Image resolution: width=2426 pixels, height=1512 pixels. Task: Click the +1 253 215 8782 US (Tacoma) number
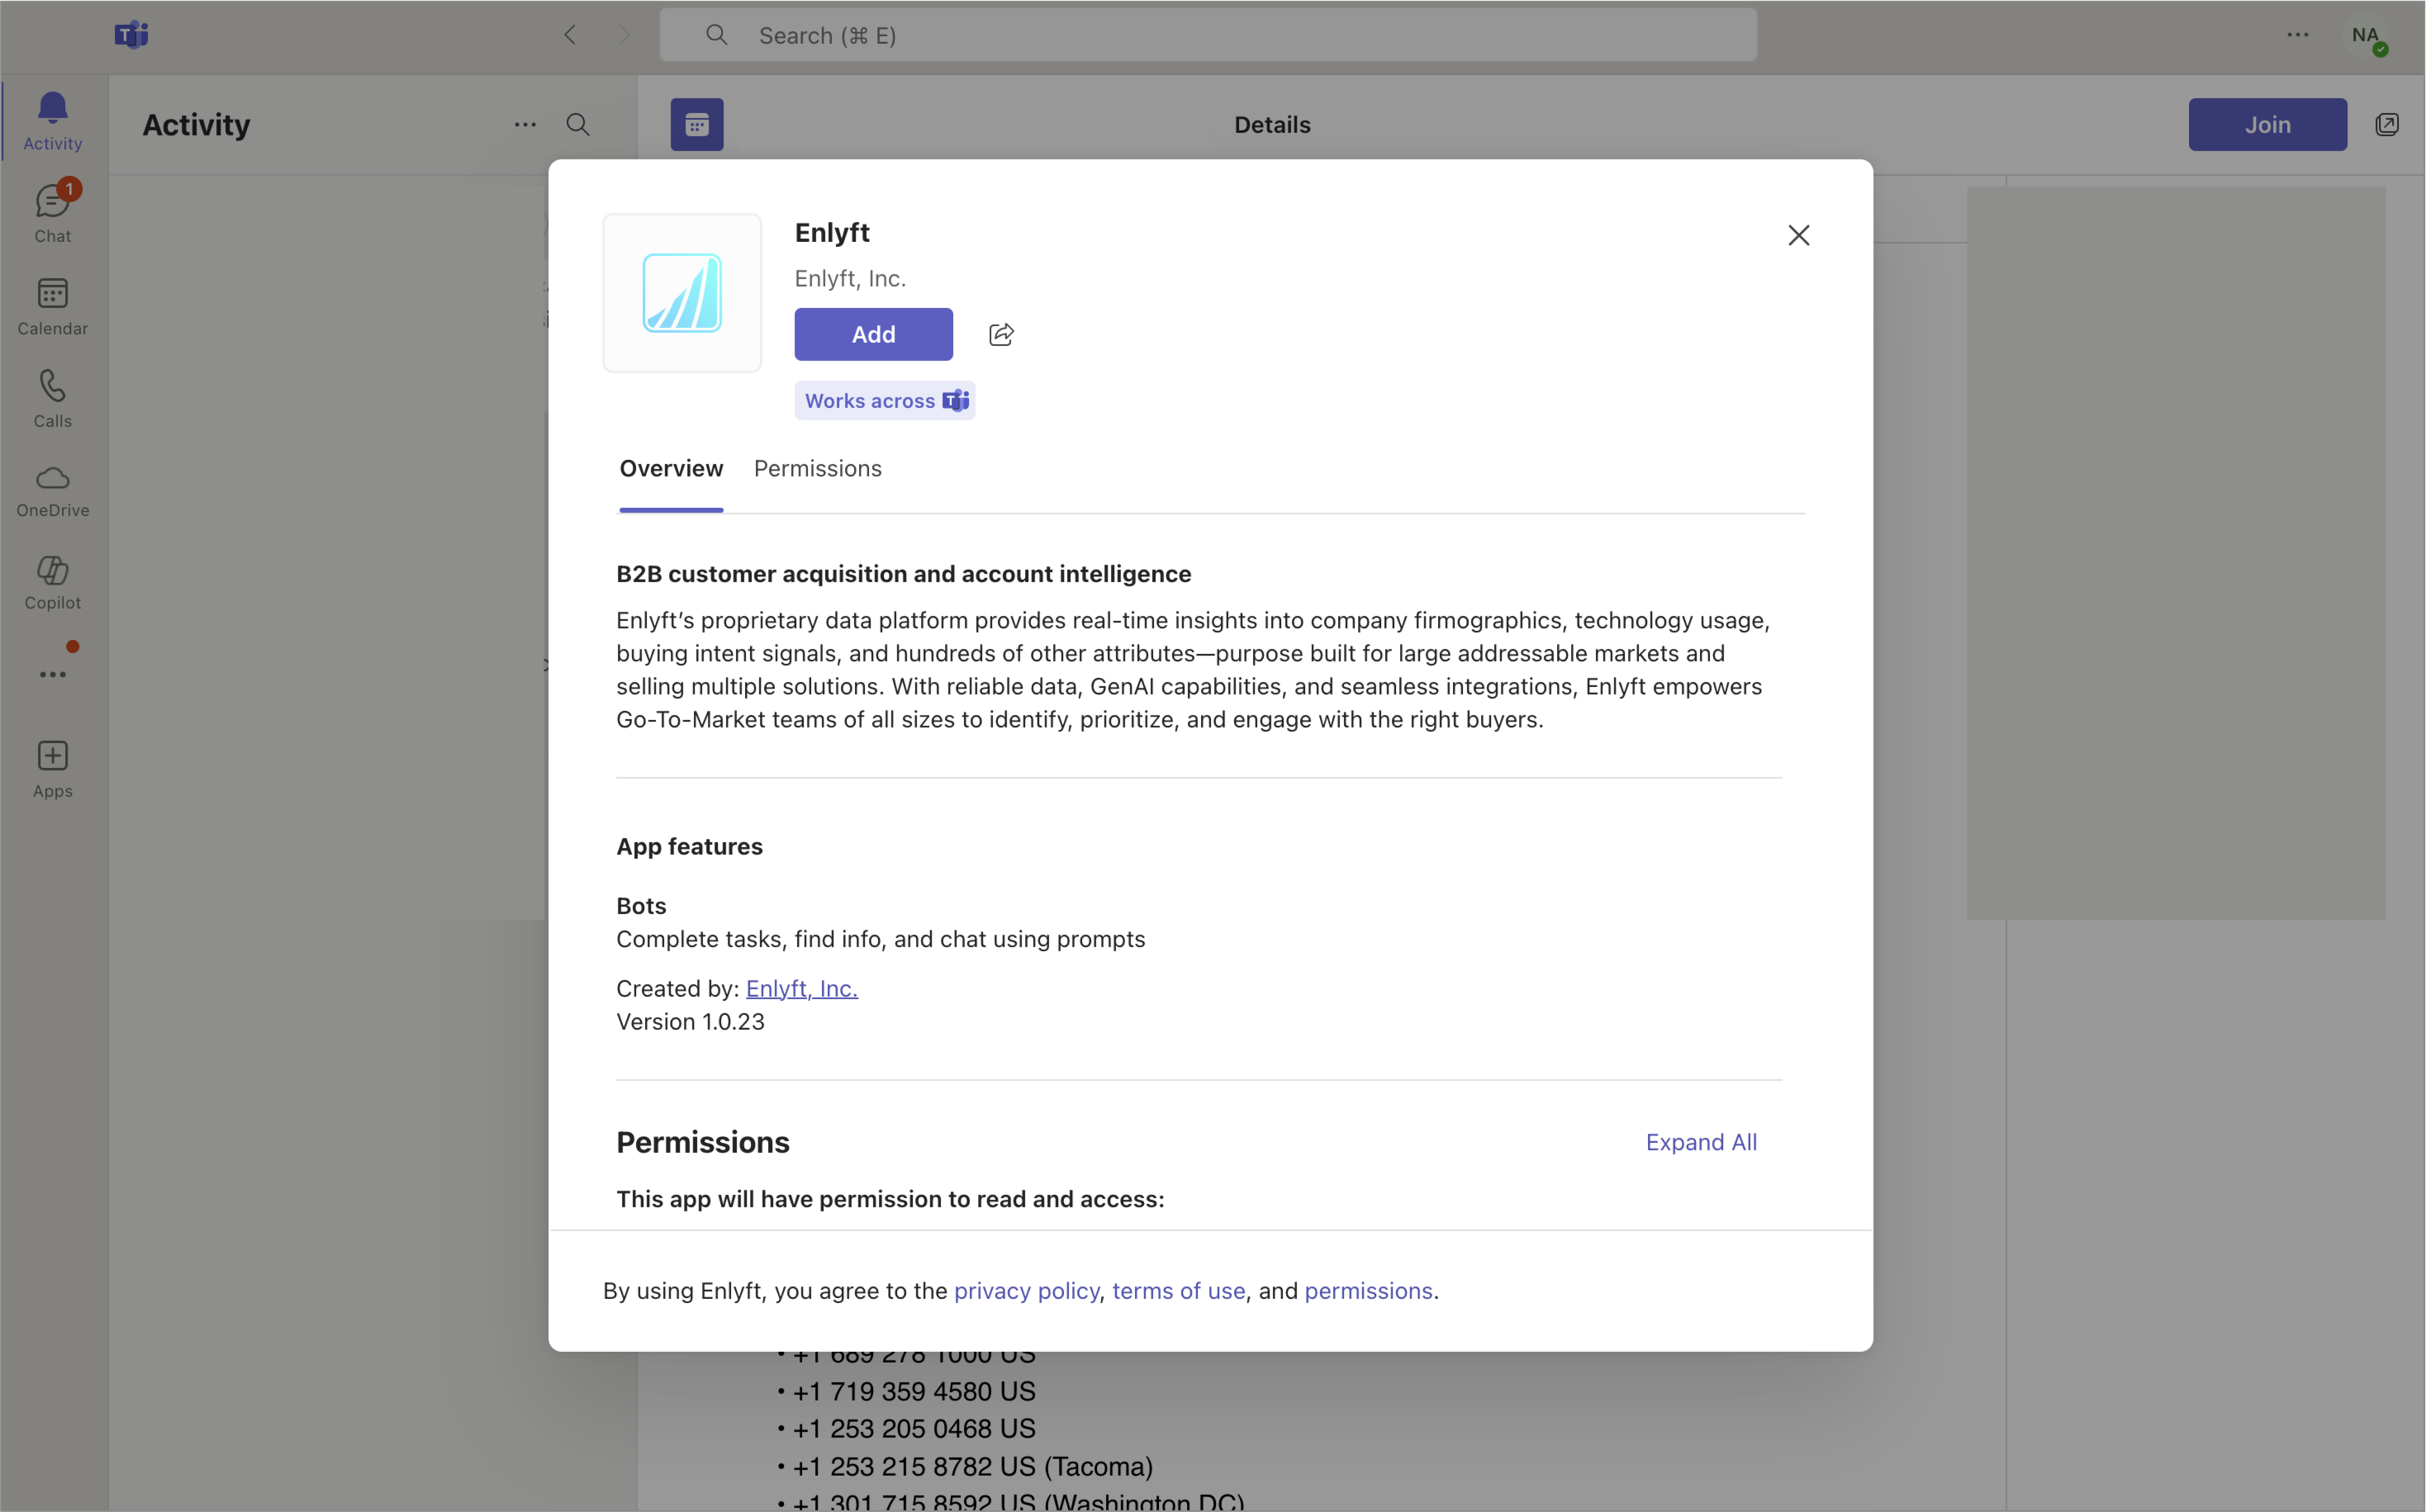[x=973, y=1467]
